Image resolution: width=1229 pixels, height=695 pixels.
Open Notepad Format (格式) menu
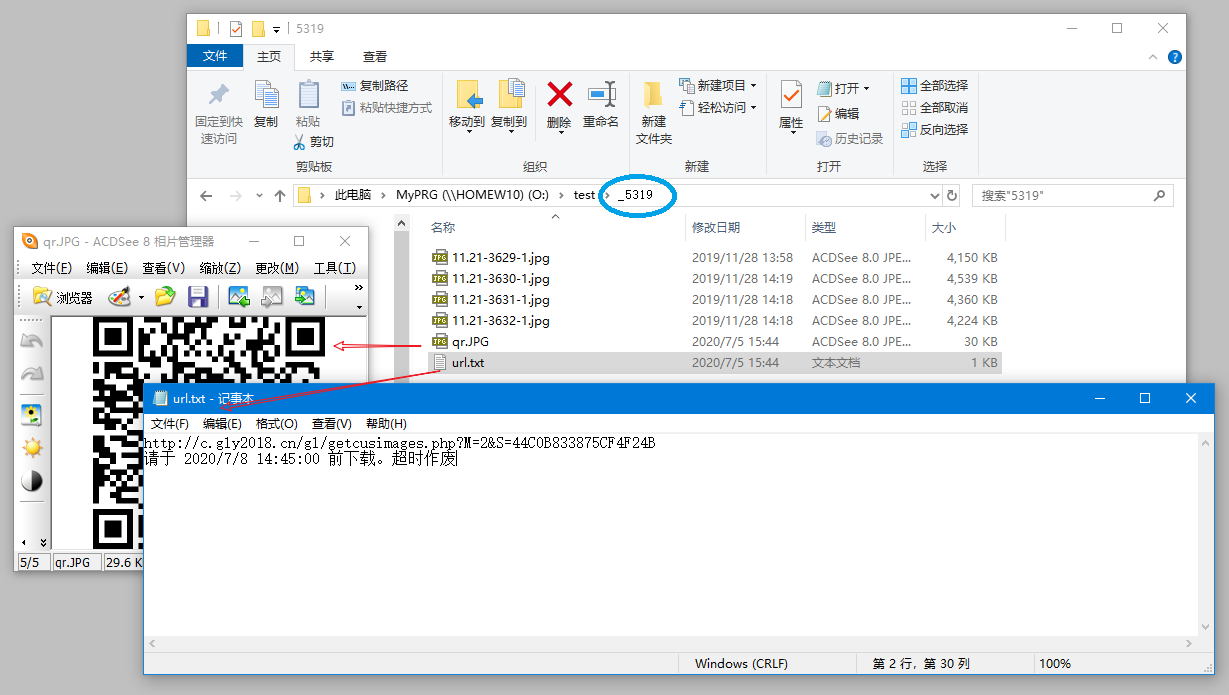[x=277, y=424]
